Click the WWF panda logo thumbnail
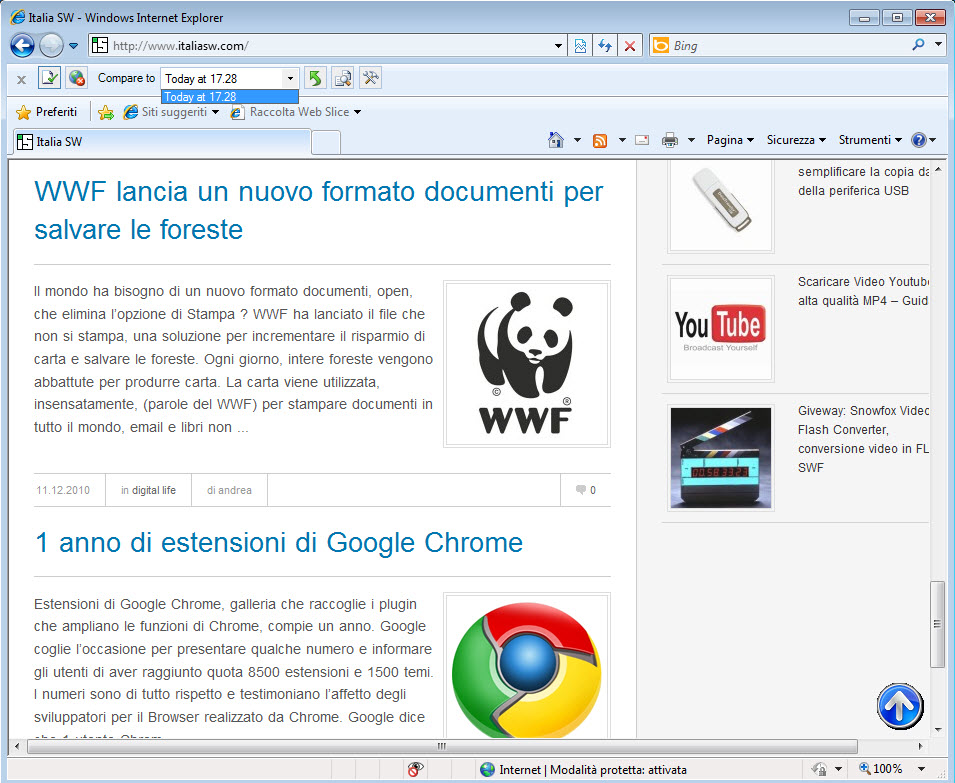This screenshot has height=783, width=955. (x=527, y=364)
